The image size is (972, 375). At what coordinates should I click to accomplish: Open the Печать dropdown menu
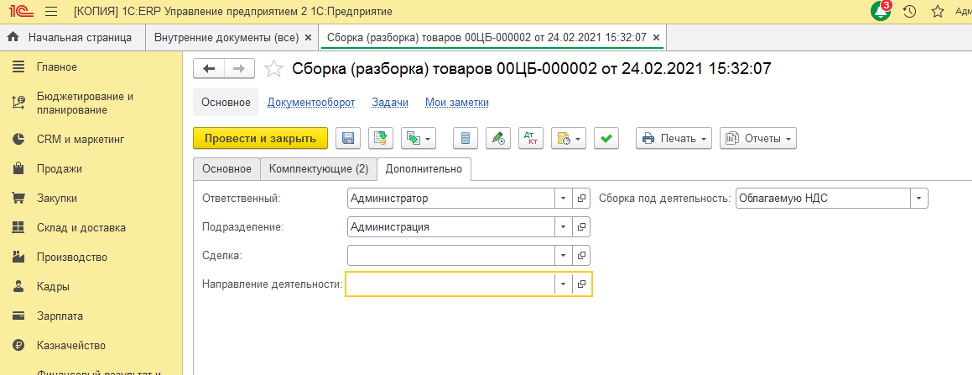click(674, 139)
